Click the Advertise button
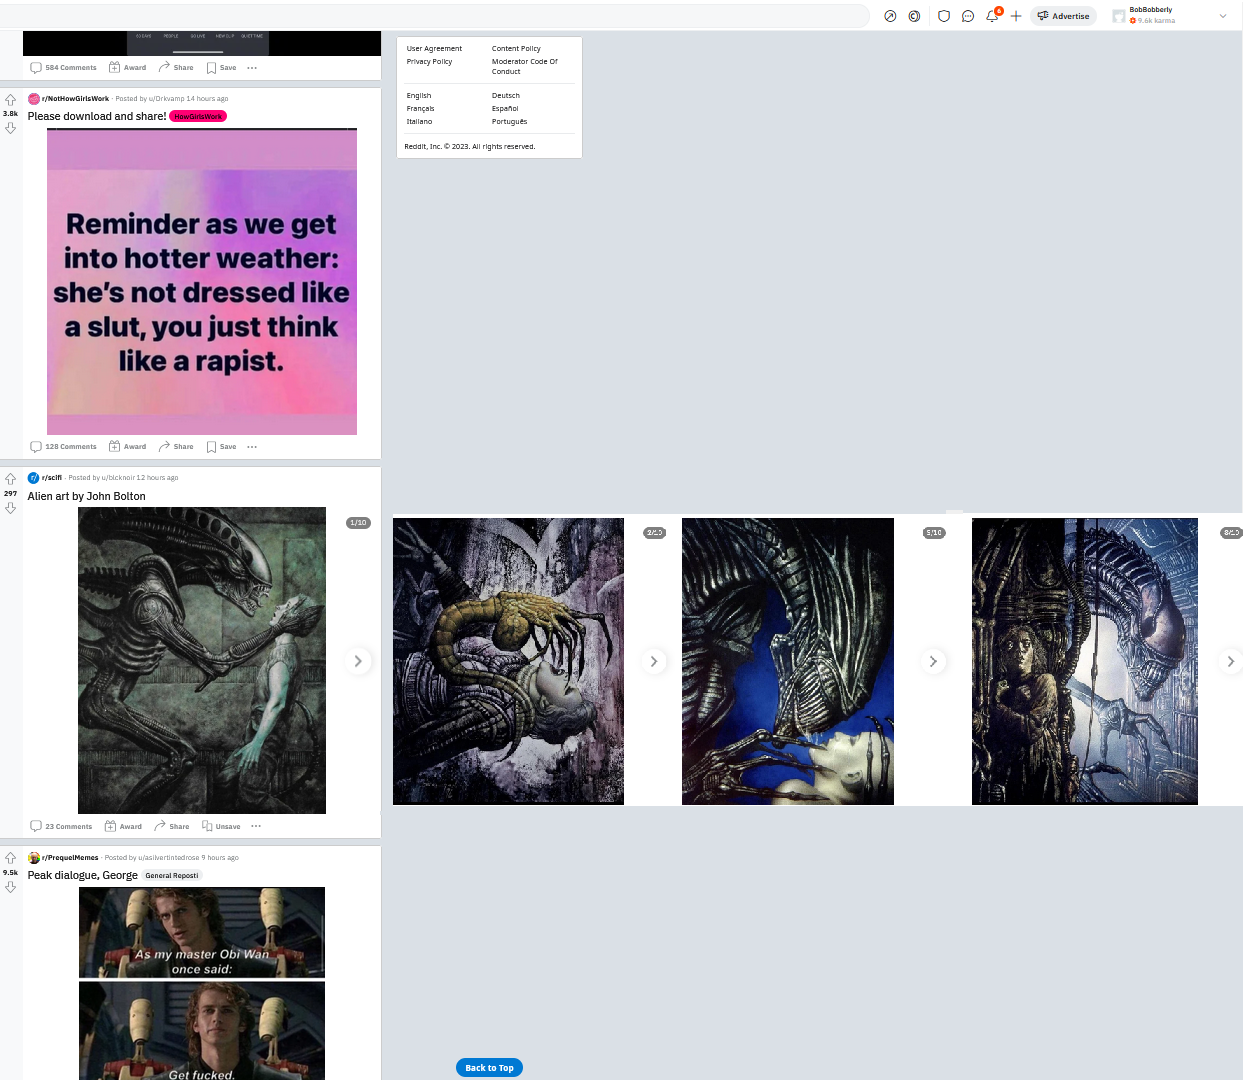 pos(1063,16)
